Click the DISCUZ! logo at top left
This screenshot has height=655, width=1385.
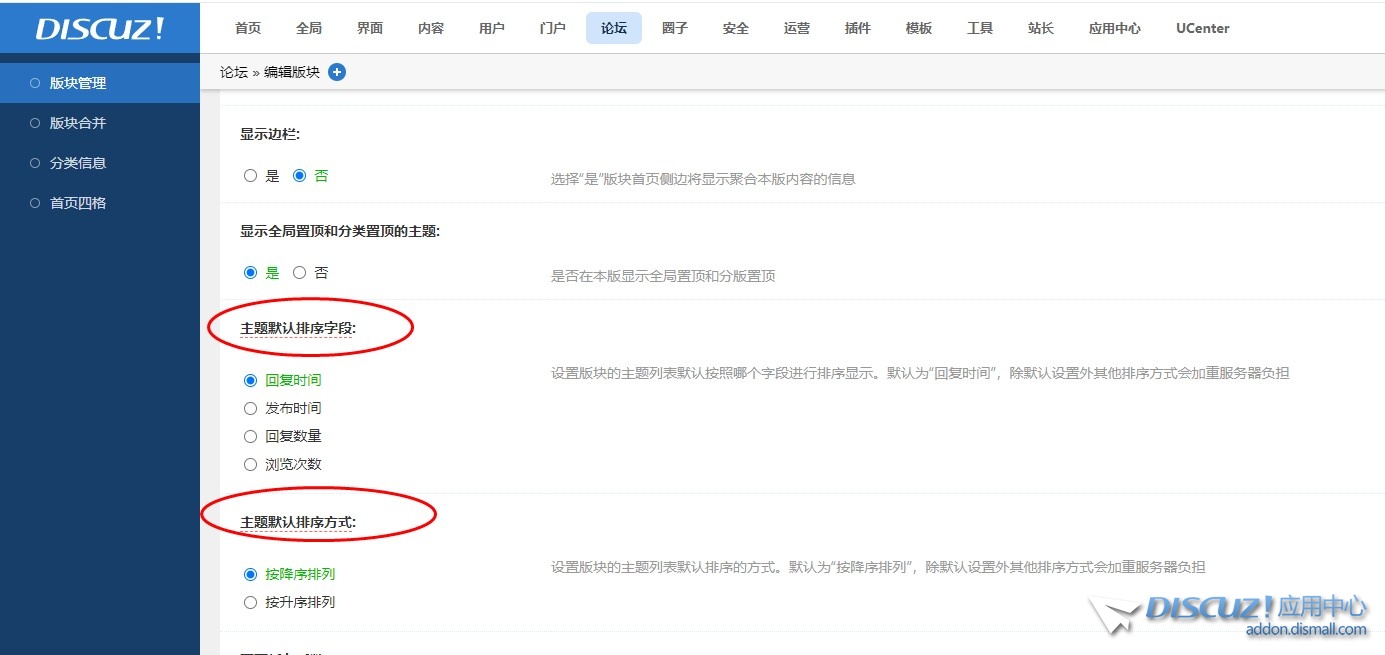pyautogui.click(x=100, y=28)
